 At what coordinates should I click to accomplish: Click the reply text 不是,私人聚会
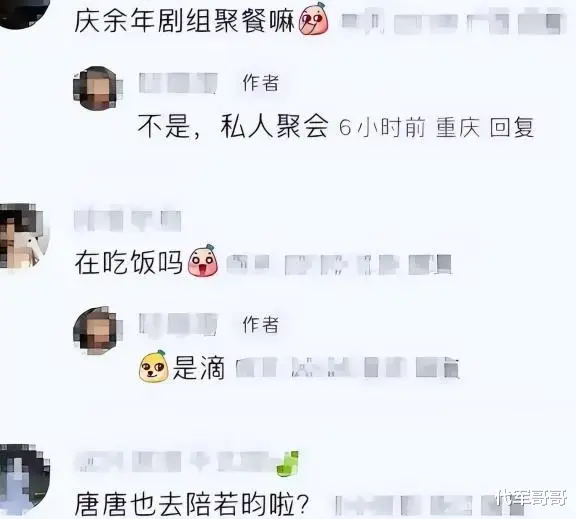point(233,127)
